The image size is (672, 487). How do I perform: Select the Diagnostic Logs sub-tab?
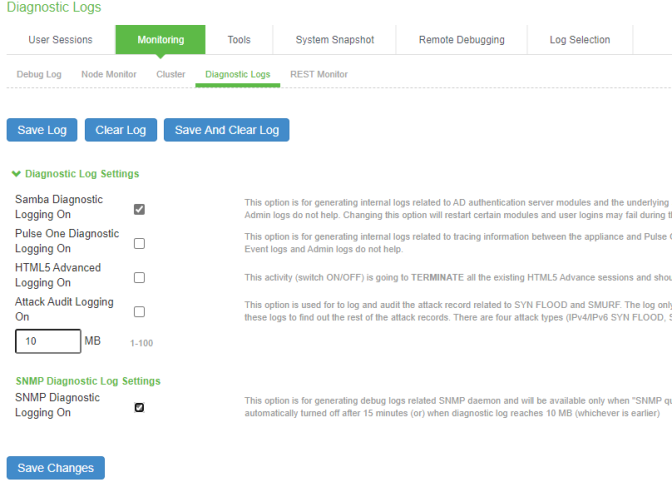coord(237,75)
